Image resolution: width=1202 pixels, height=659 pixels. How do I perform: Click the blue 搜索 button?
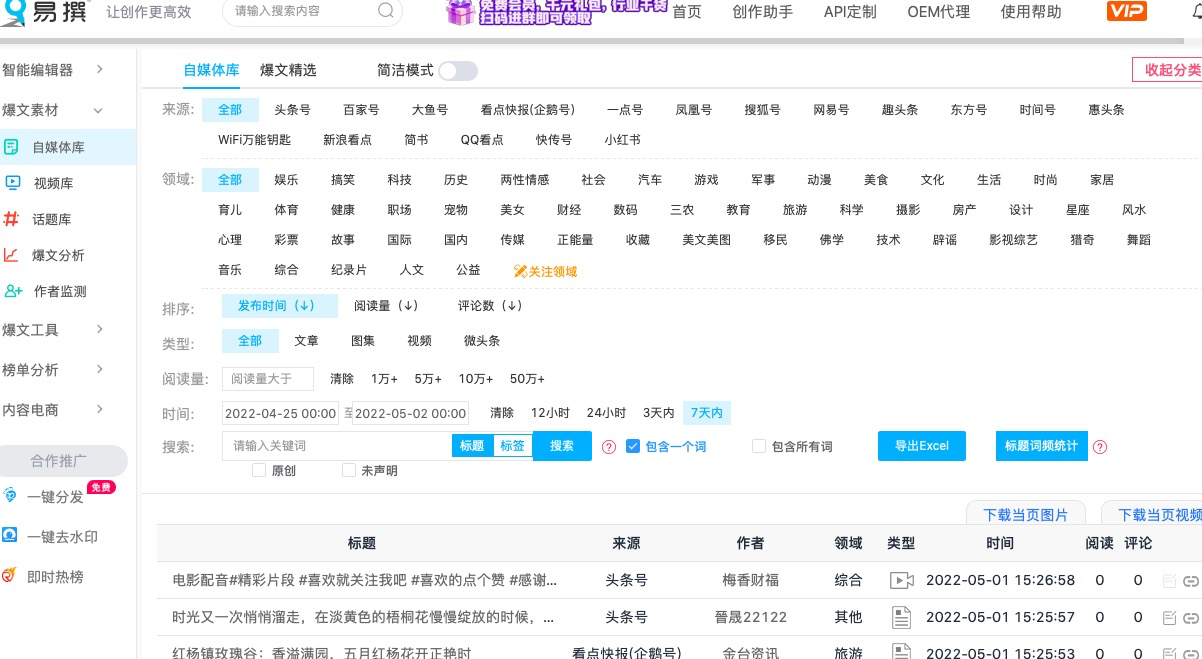tap(562, 446)
